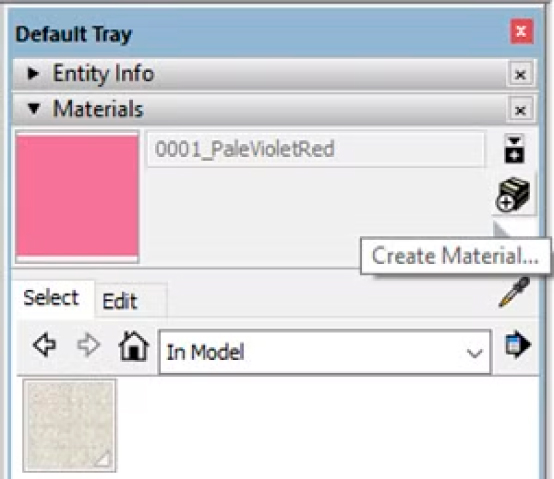Switch to the Select tab

(51, 298)
